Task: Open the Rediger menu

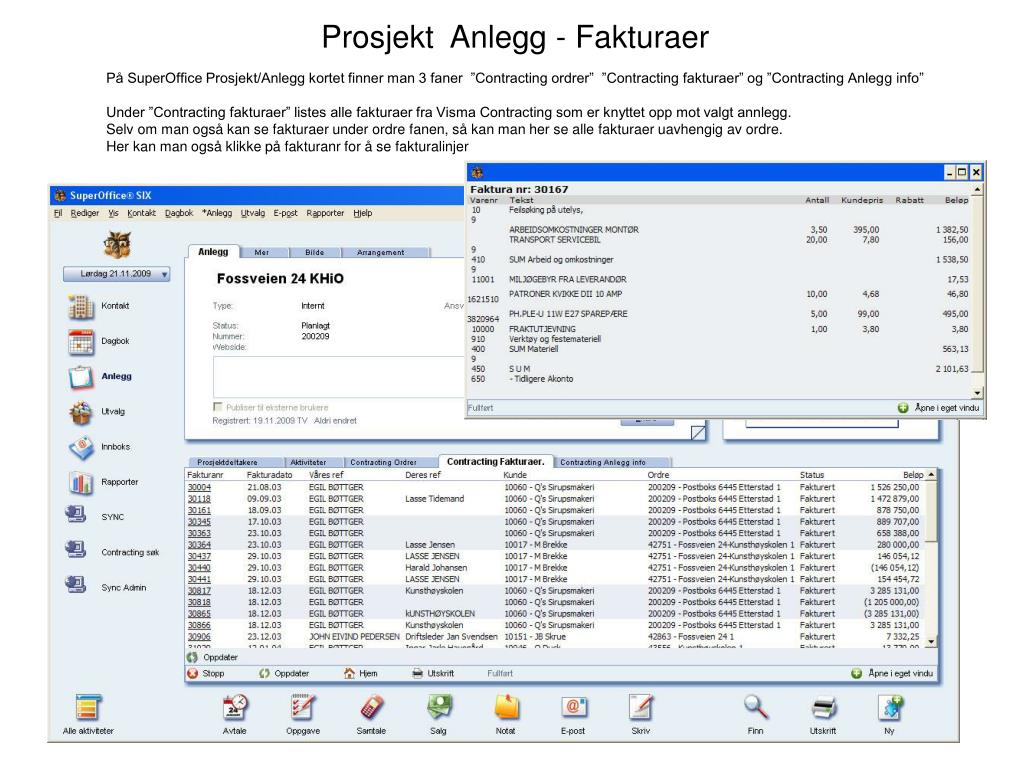Action: click(x=85, y=213)
